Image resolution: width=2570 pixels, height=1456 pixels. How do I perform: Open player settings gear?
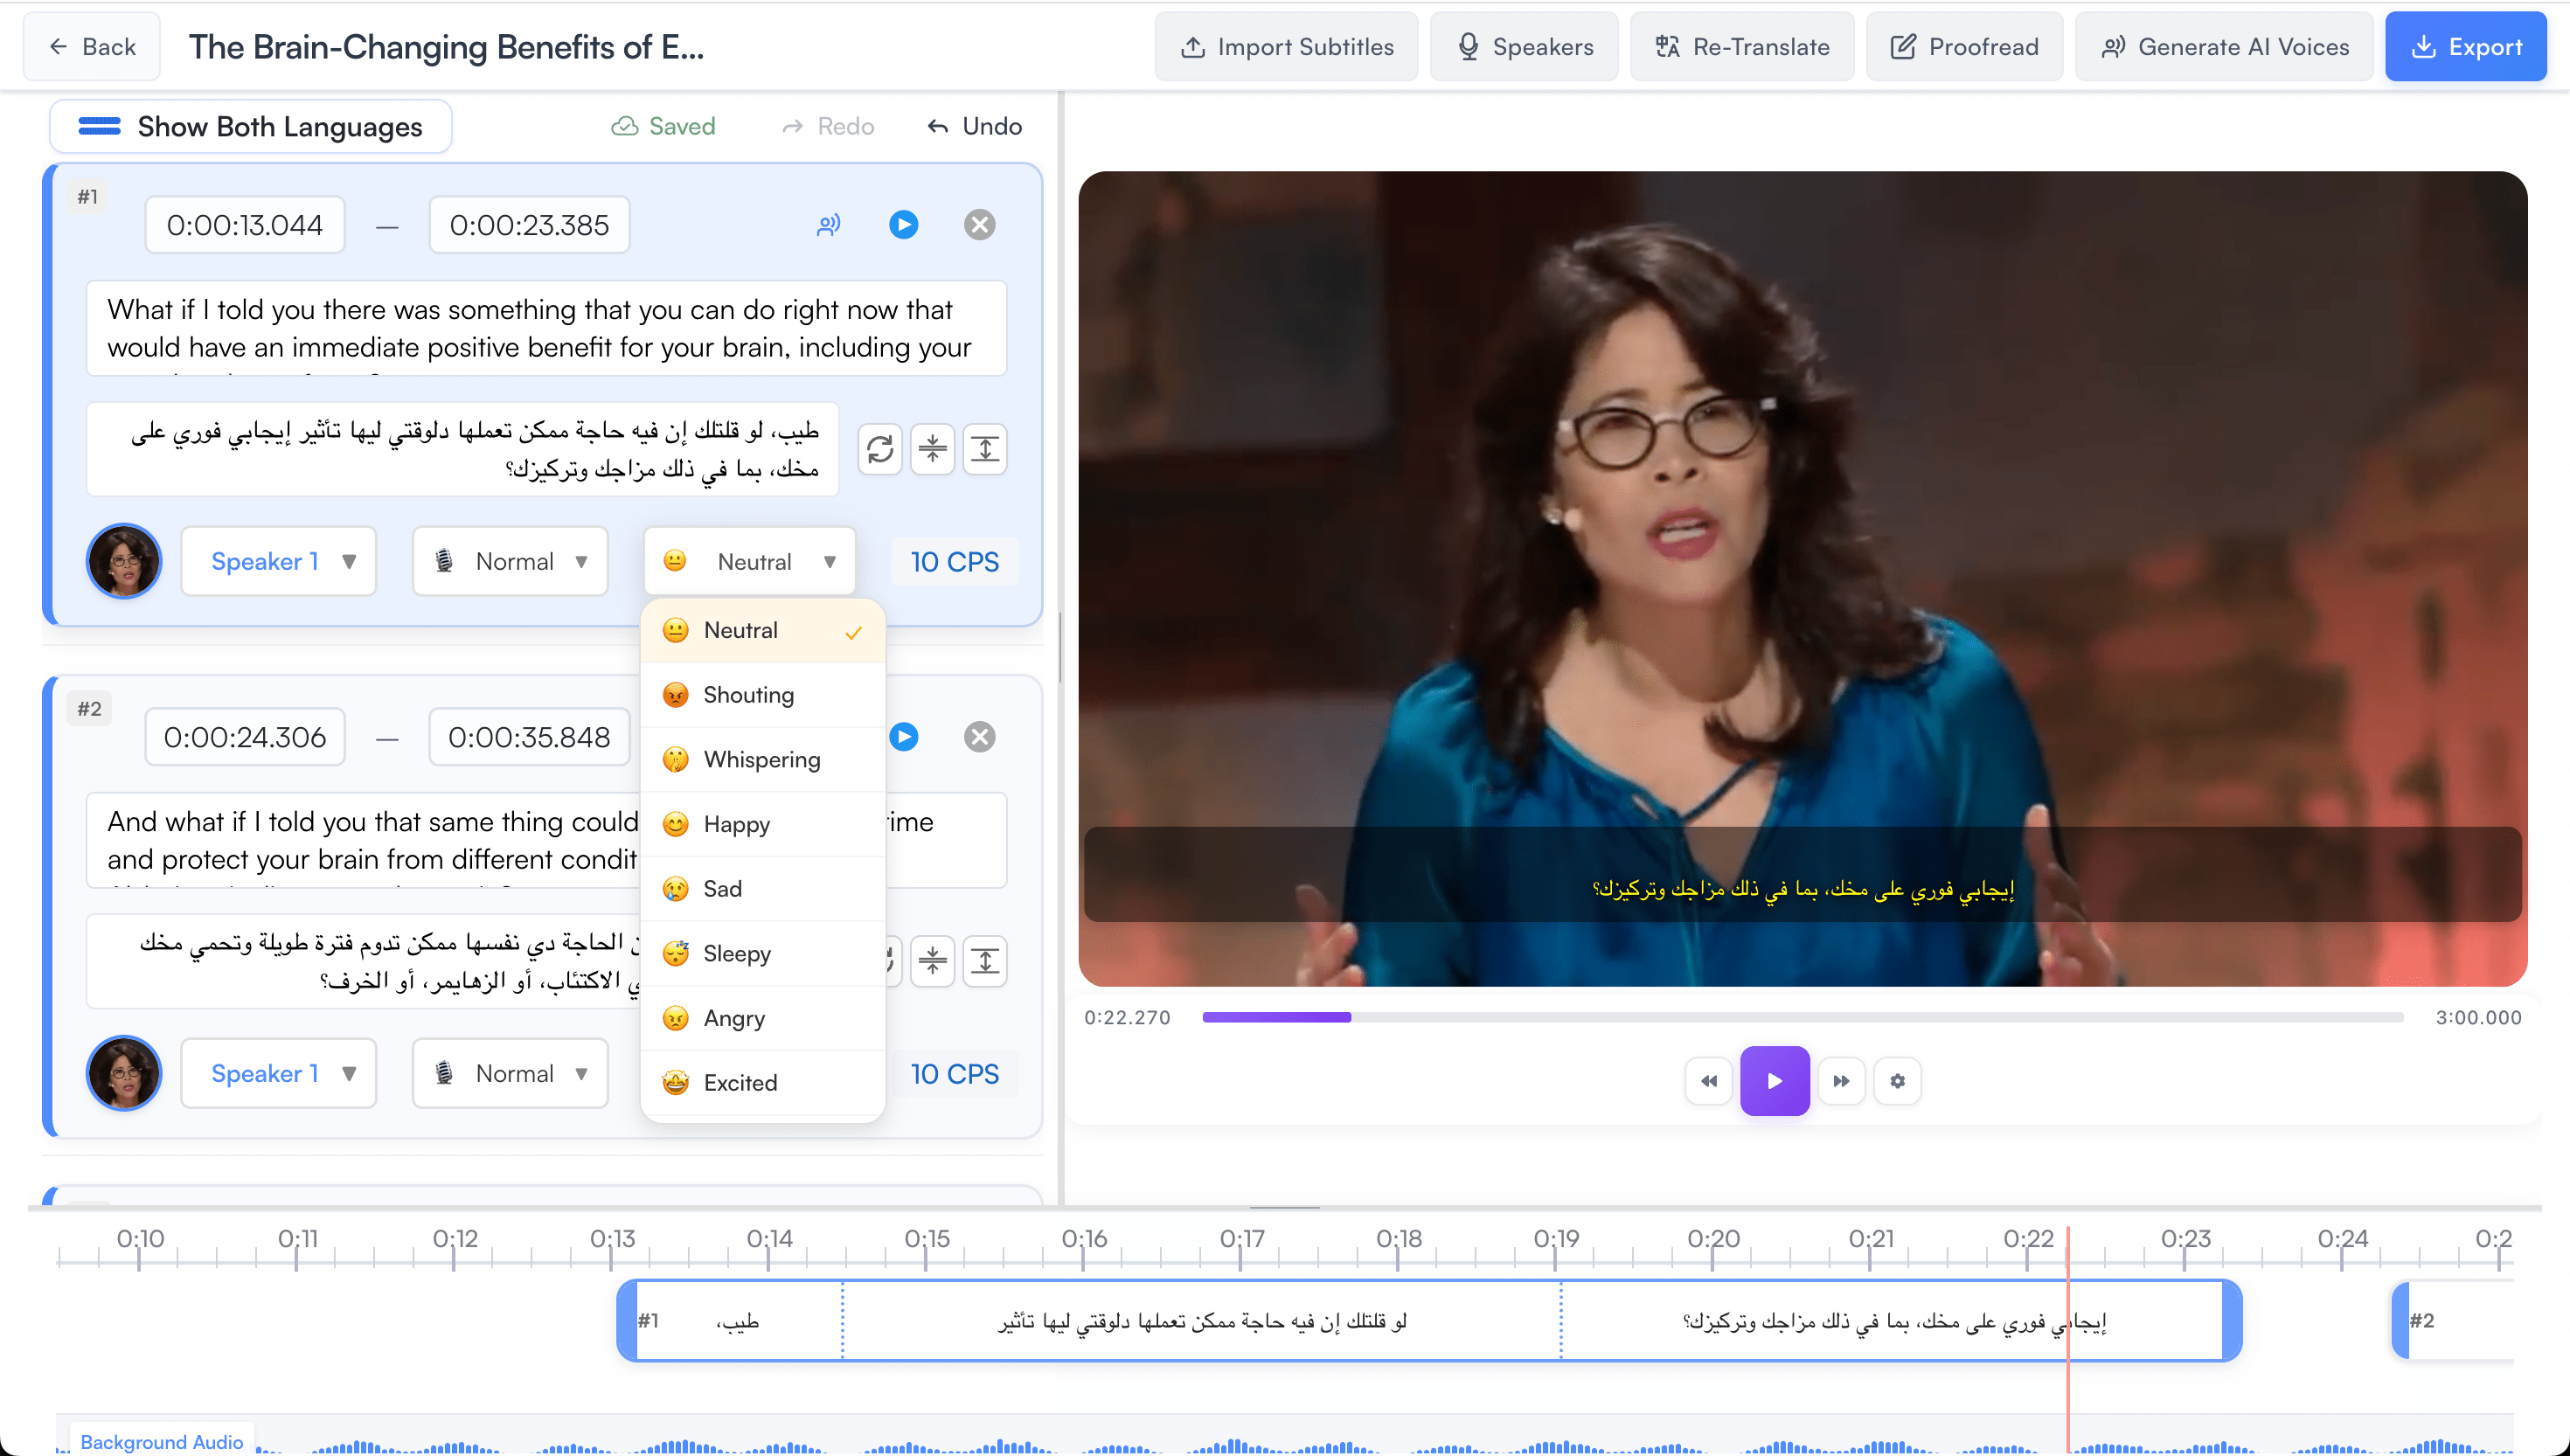coord(1899,1081)
